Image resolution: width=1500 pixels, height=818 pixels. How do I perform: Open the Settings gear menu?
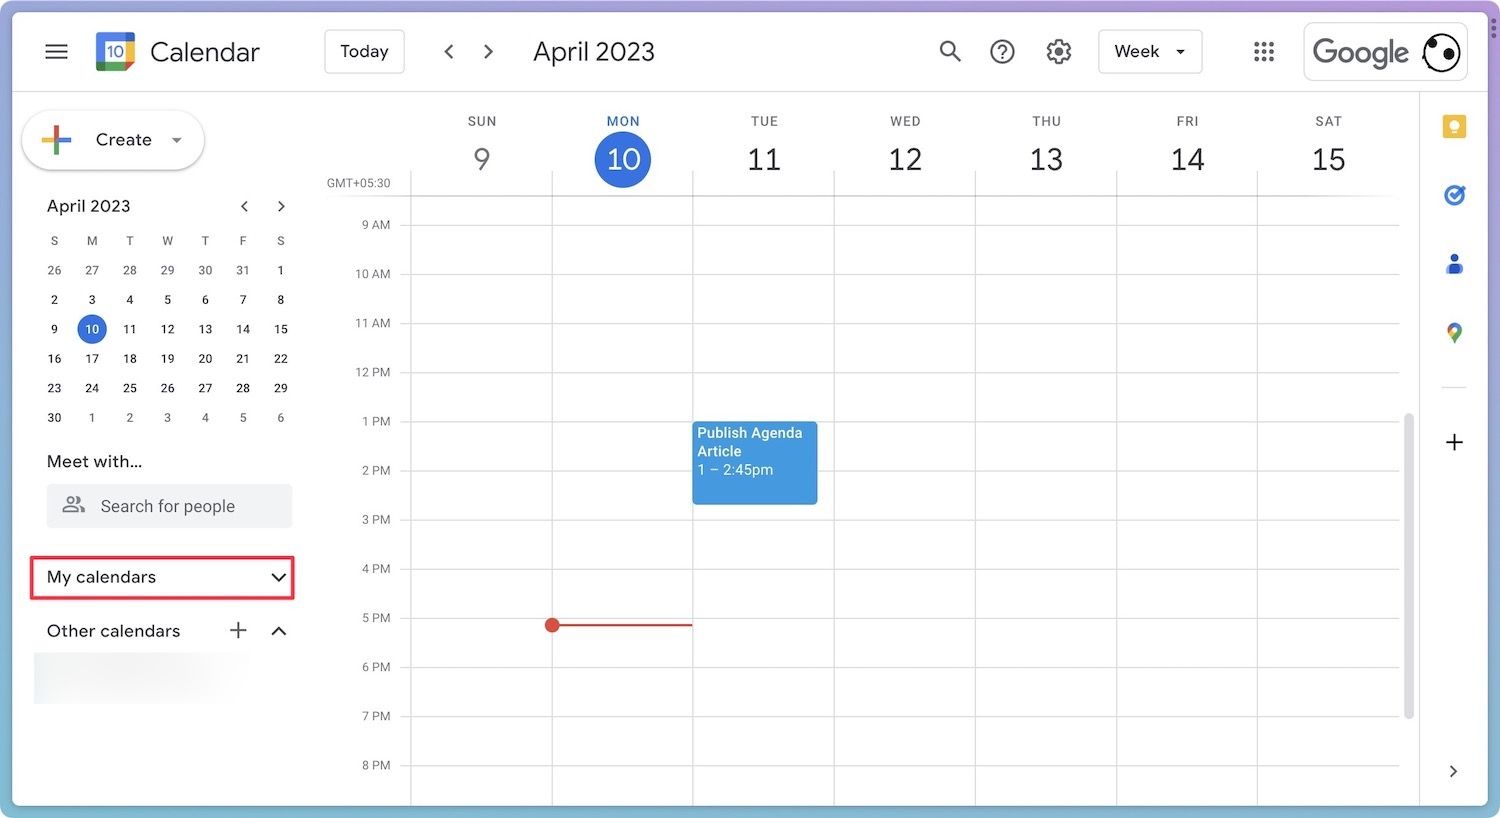tap(1058, 52)
